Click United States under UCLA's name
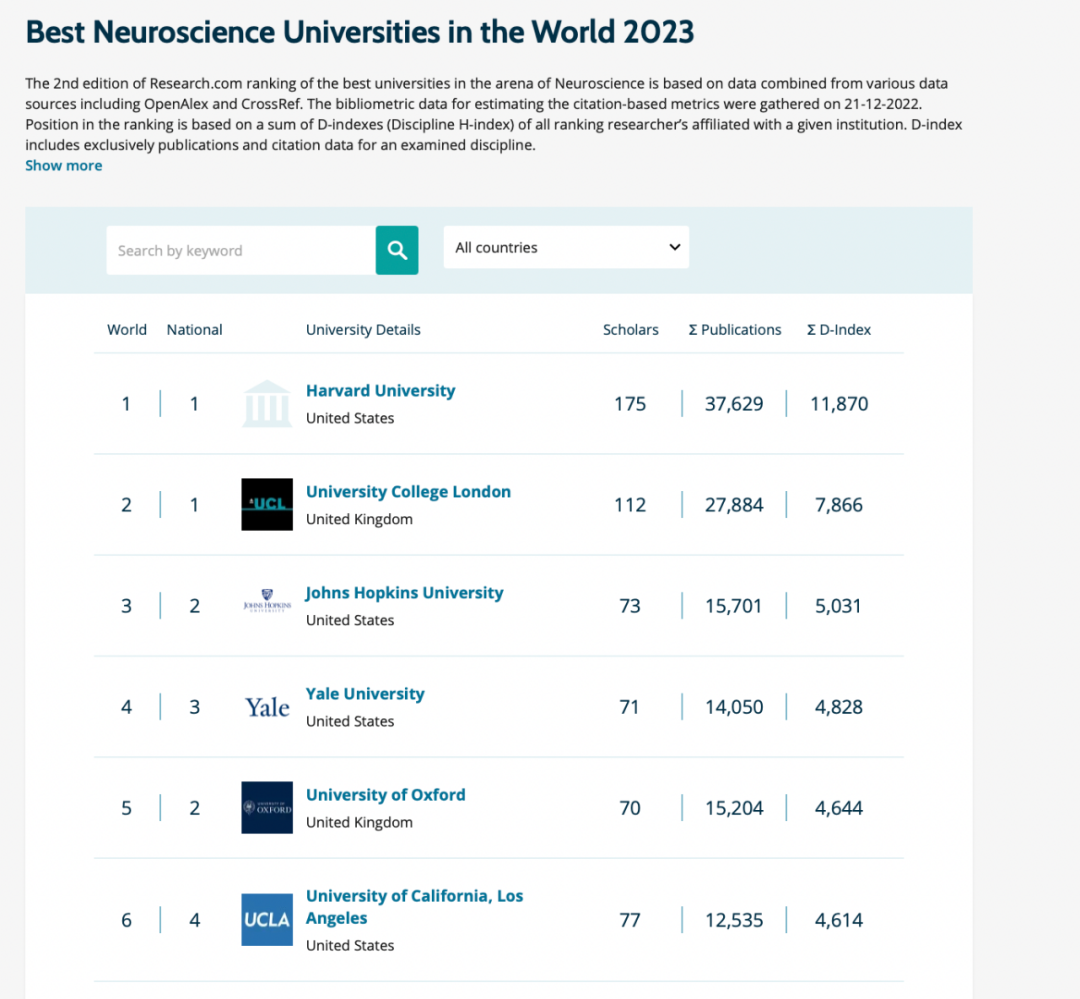Viewport: 1080px width, 999px height. 350,945
